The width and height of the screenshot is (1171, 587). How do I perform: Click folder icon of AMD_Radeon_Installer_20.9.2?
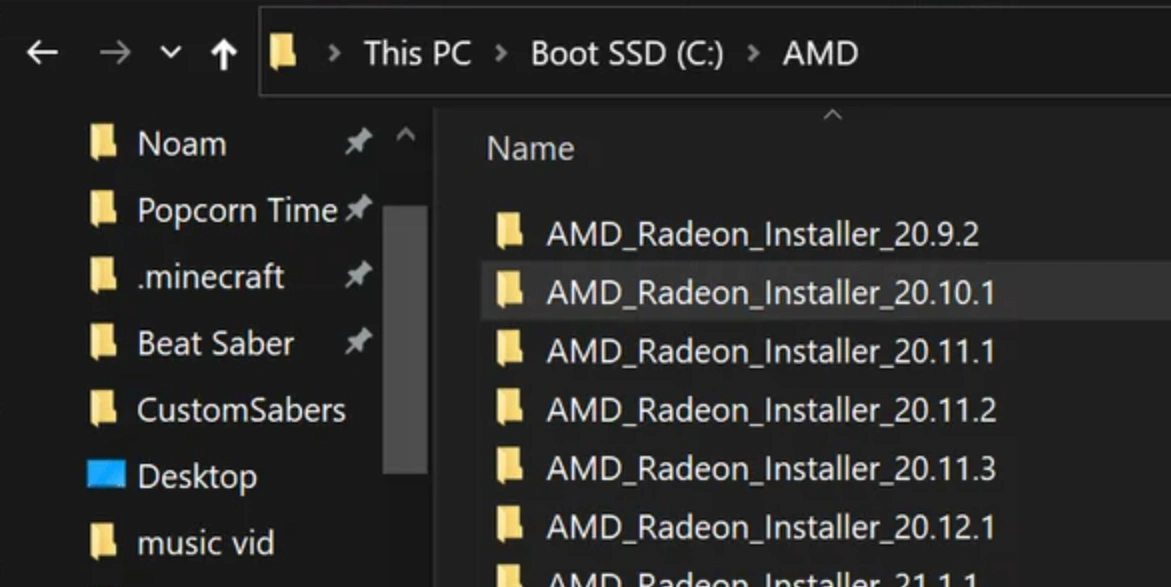(509, 231)
